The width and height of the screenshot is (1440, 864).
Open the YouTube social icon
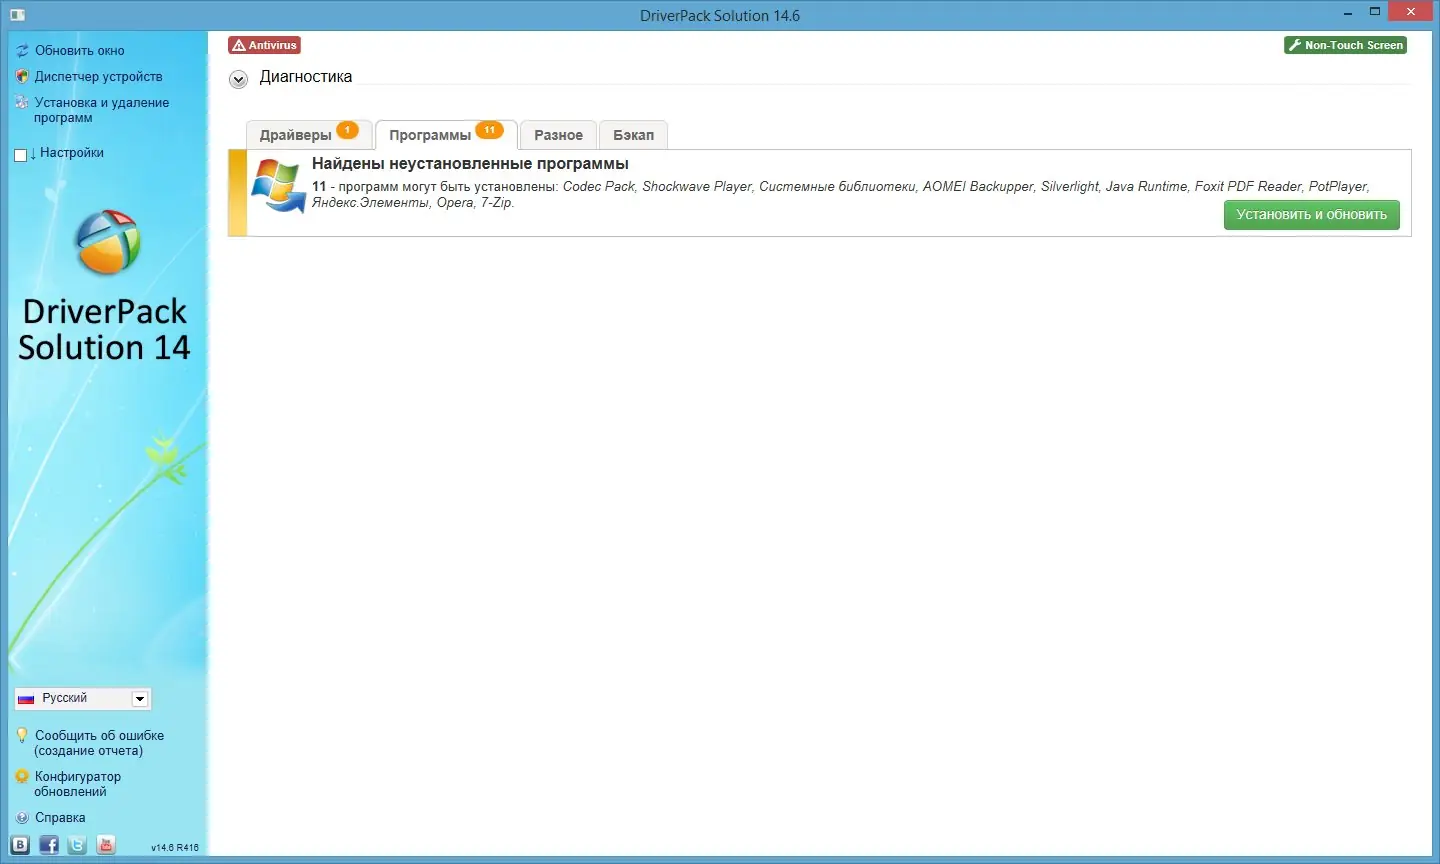[106, 845]
